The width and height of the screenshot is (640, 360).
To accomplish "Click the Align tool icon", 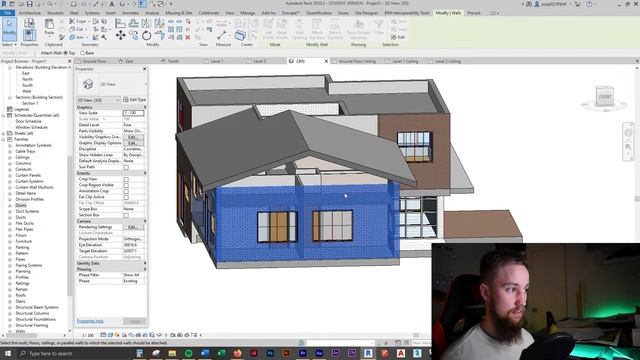I will (120, 23).
